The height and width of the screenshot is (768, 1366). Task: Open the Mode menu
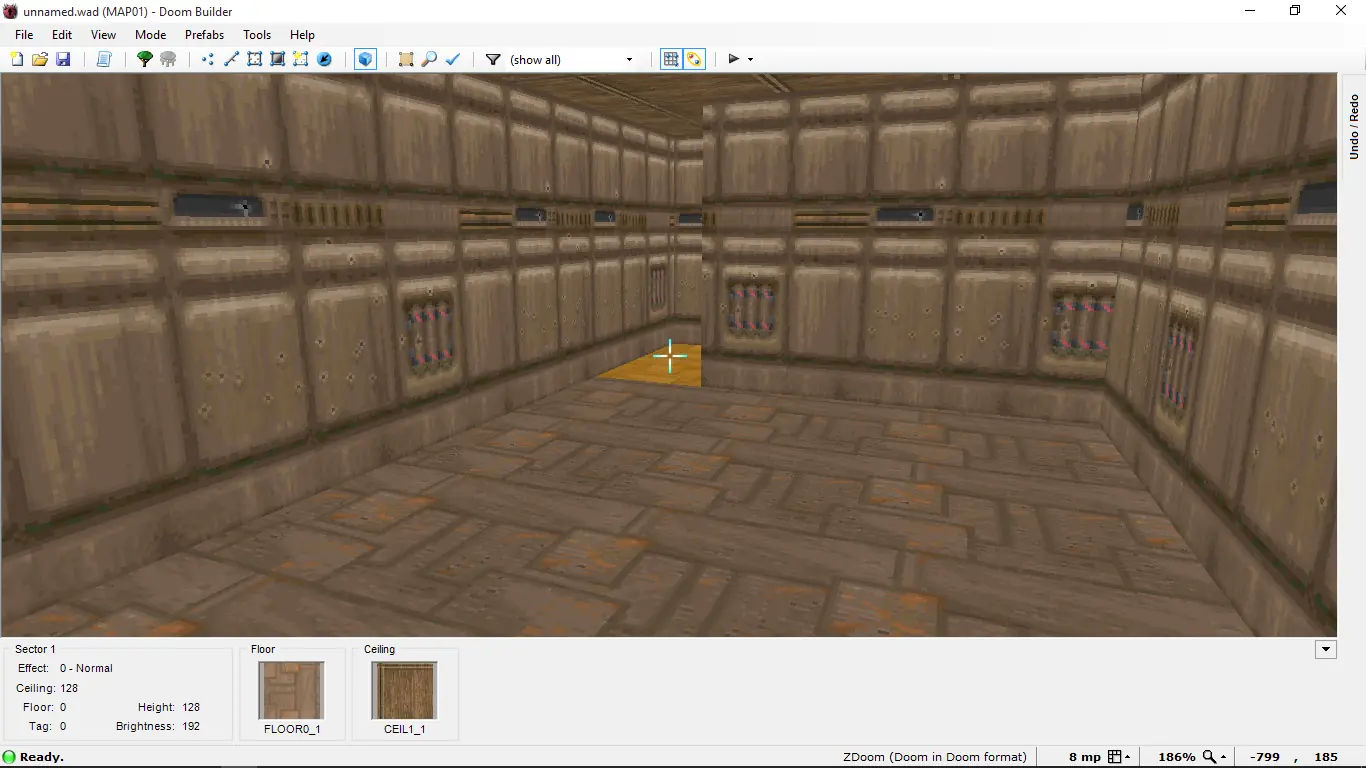(151, 35)
